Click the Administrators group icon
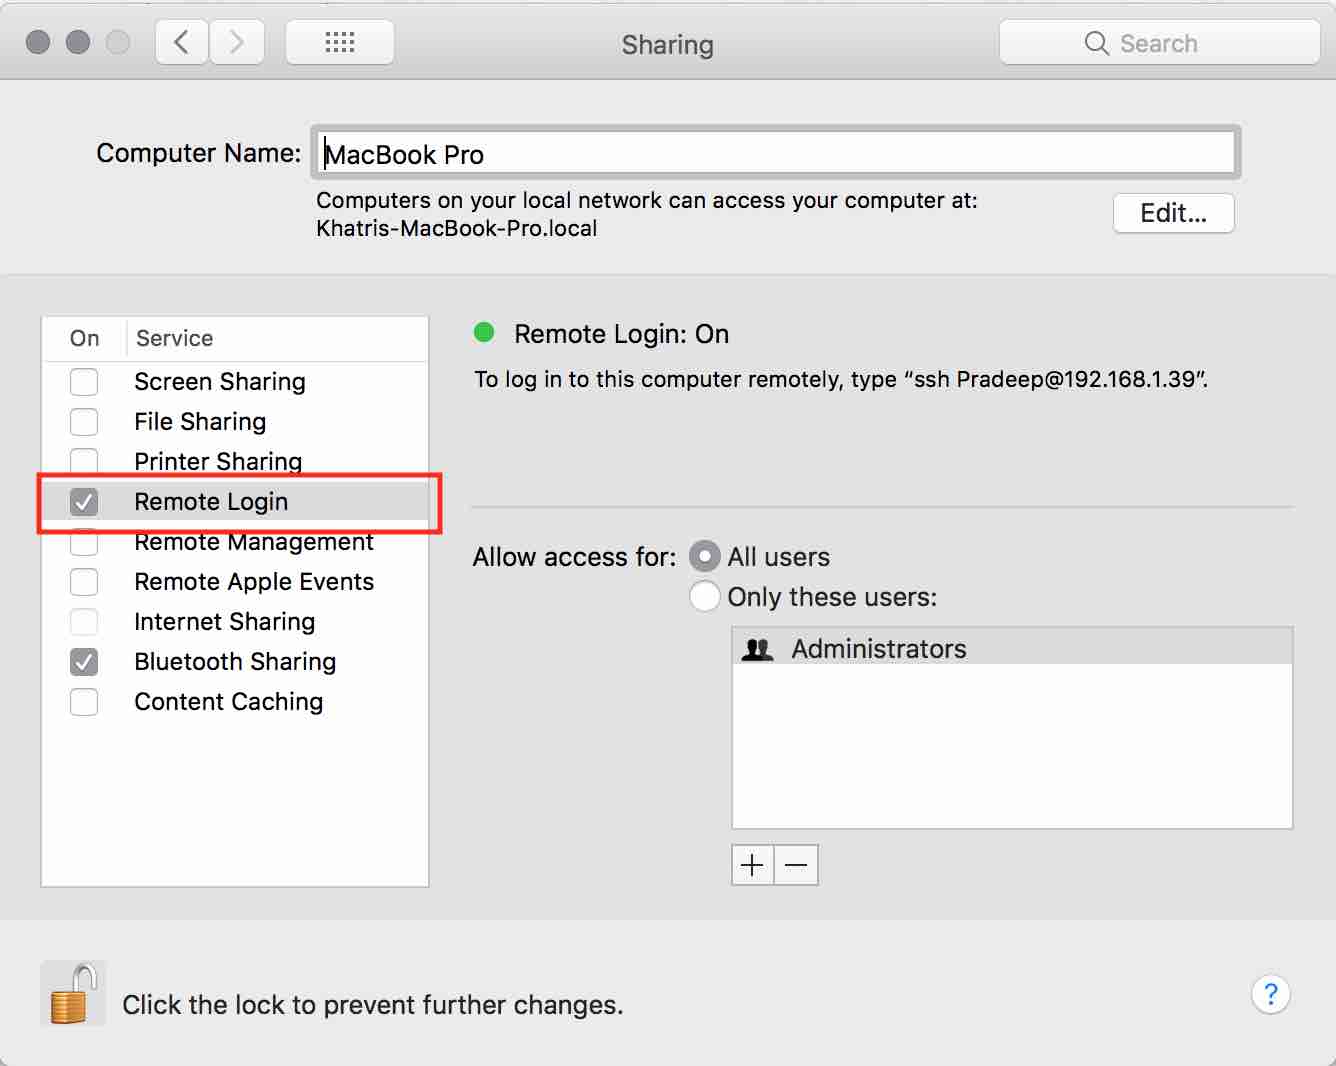This screenshot has height=1066, width=1336. tap(758, 648)
